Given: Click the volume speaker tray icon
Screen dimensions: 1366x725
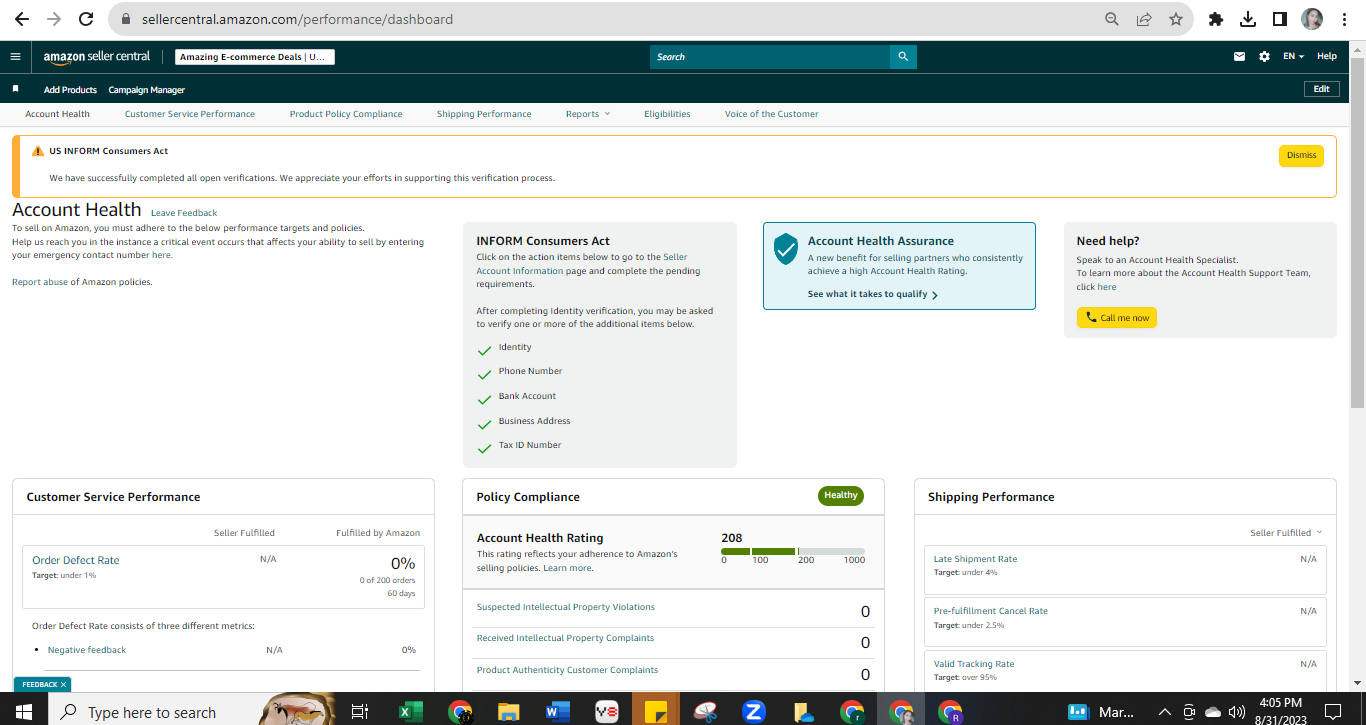Looking at the screenshot, I should [1237, 712].
